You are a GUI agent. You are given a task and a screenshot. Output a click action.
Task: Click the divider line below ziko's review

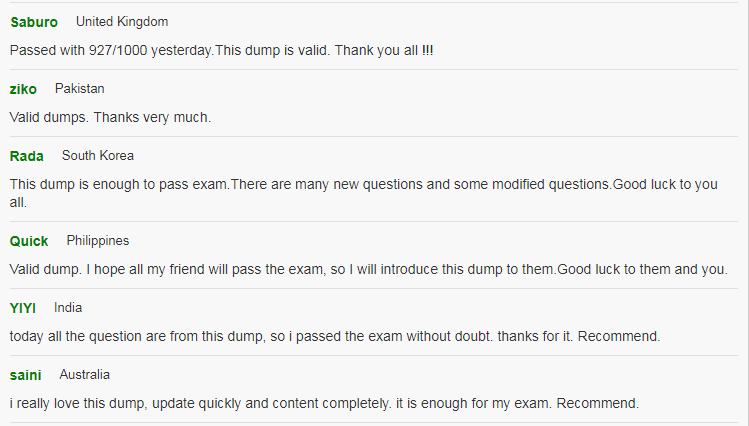point(374,137)
